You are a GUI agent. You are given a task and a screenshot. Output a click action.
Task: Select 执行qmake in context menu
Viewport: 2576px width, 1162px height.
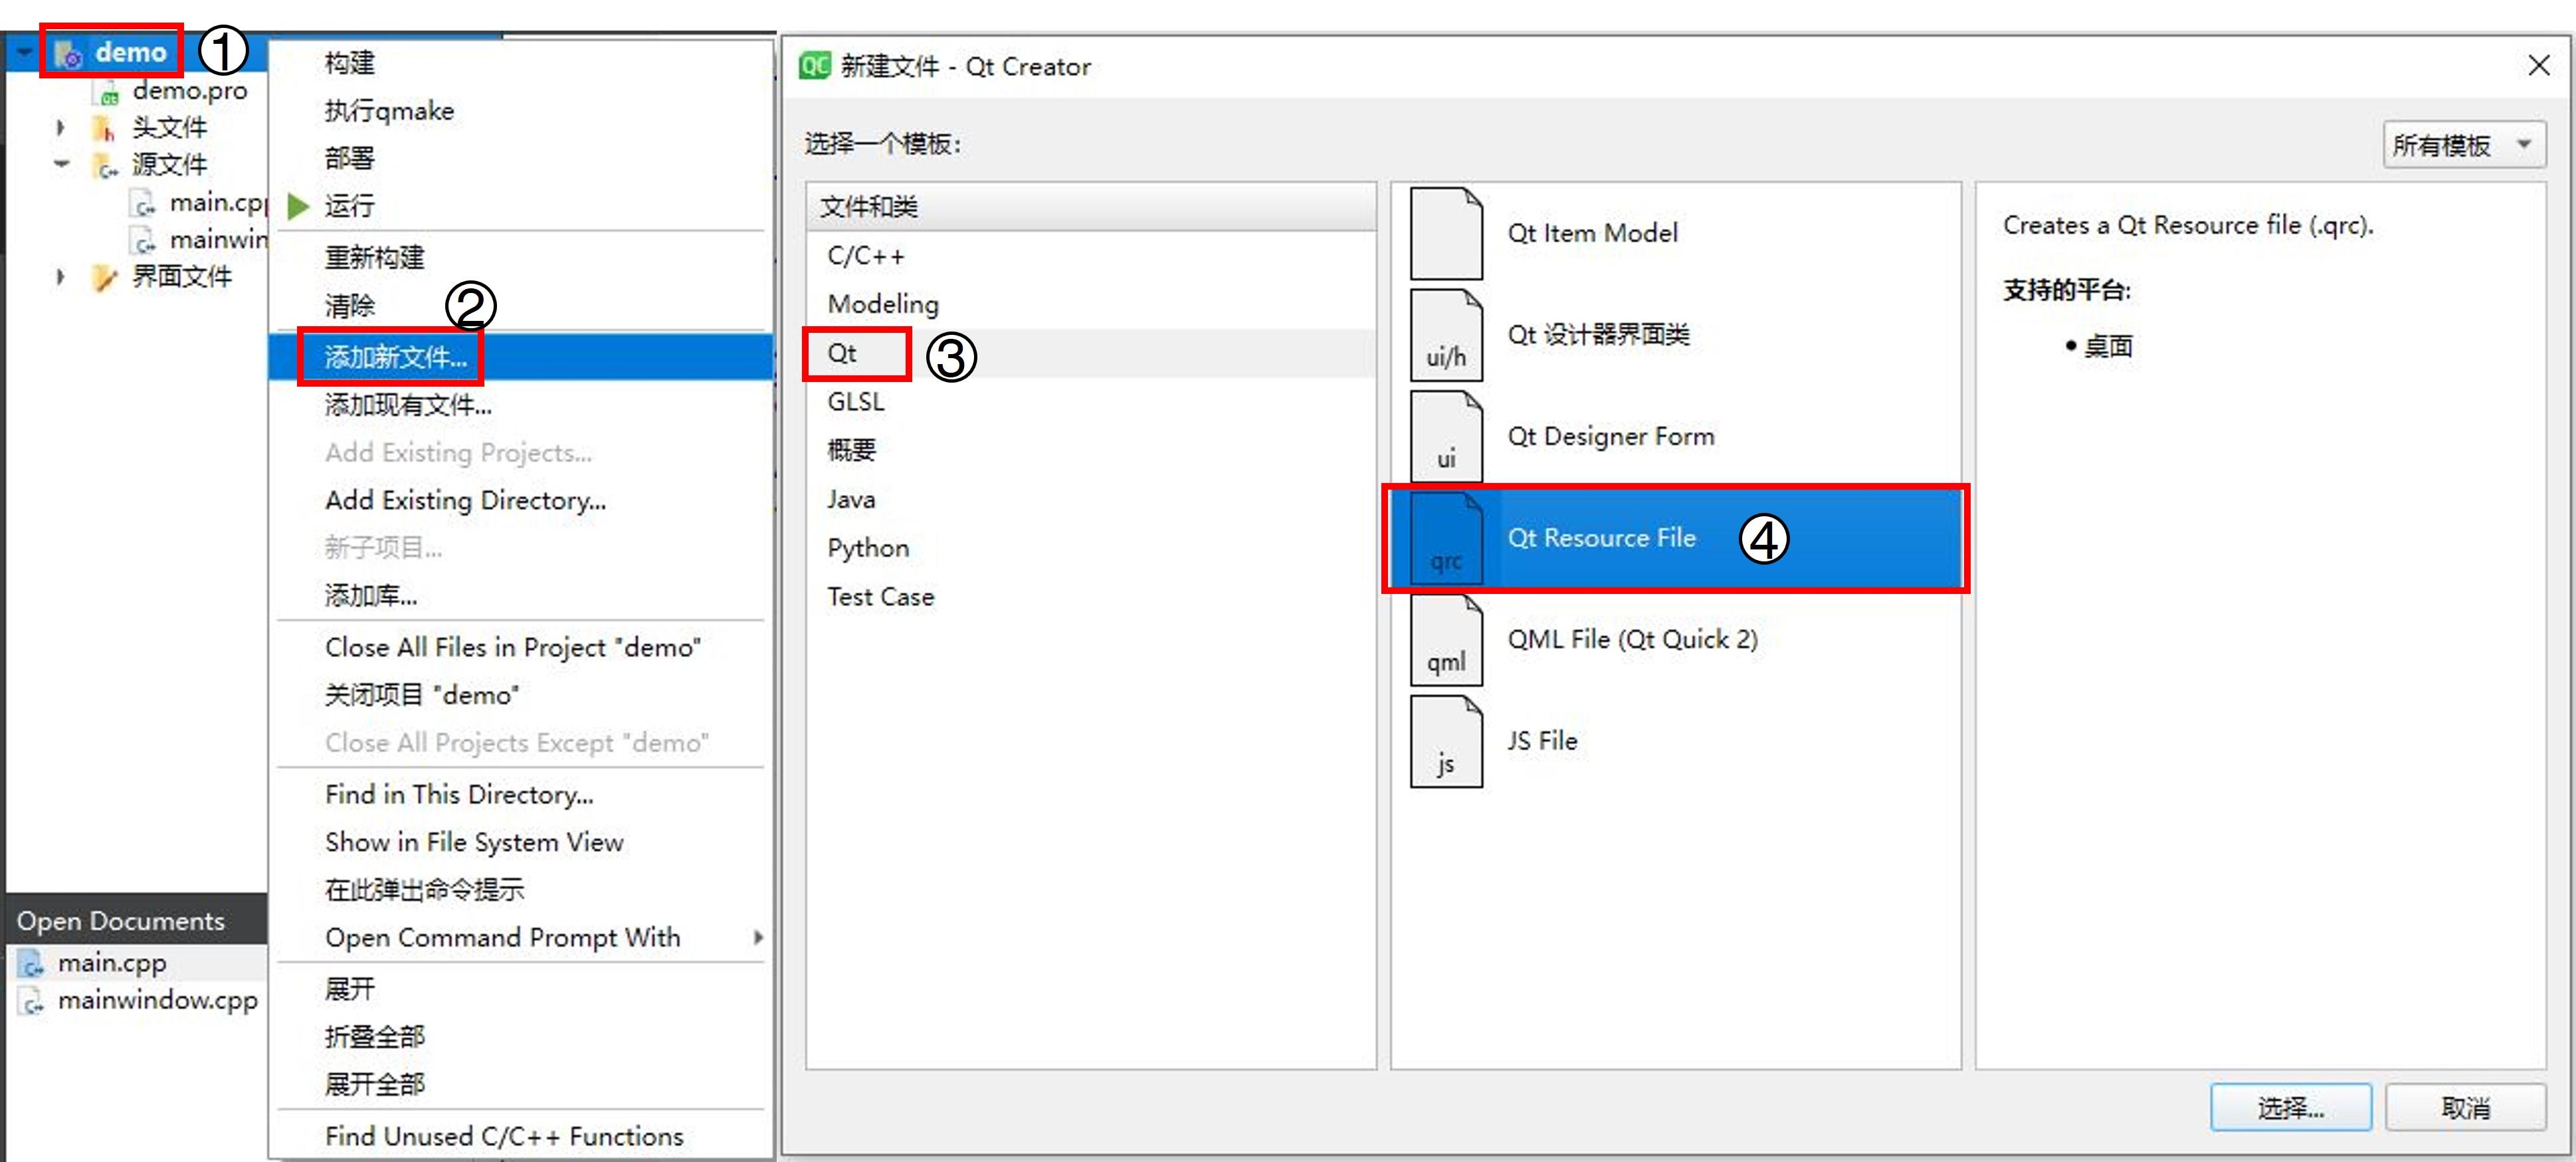pyautogui.click(x=521, y=111)
